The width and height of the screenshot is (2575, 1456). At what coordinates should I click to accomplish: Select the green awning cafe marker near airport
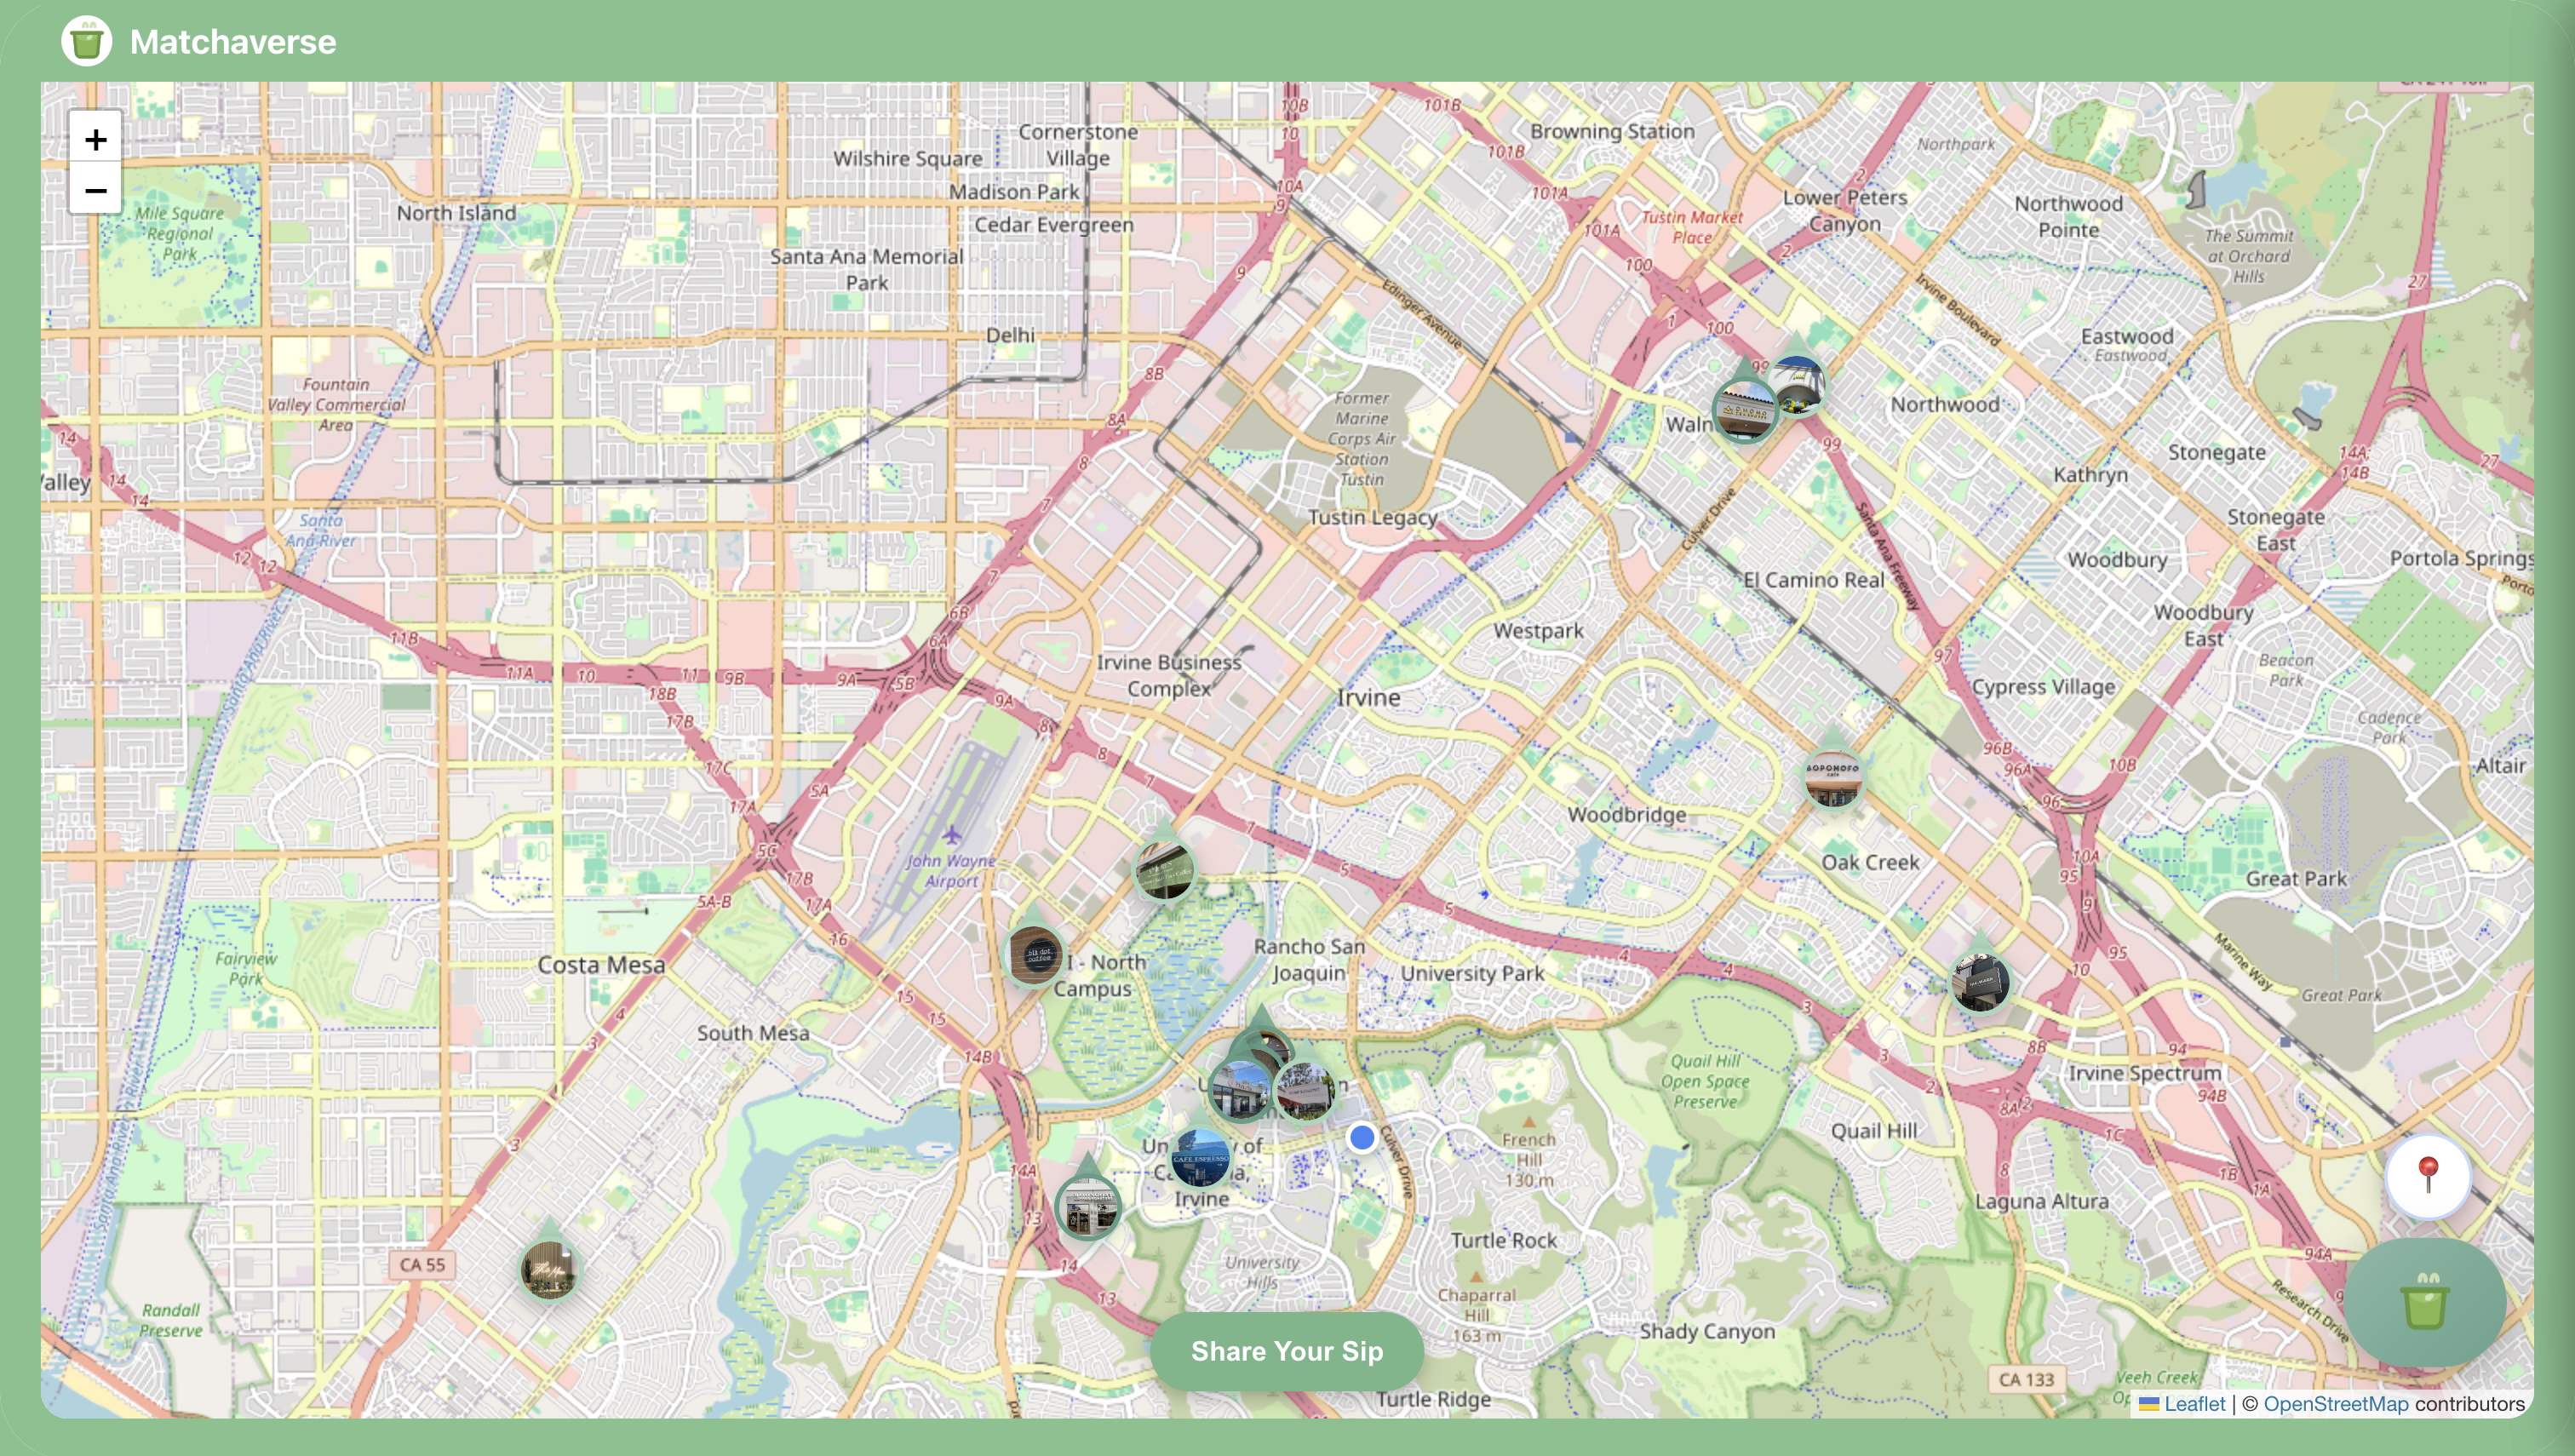point(1164,869)
